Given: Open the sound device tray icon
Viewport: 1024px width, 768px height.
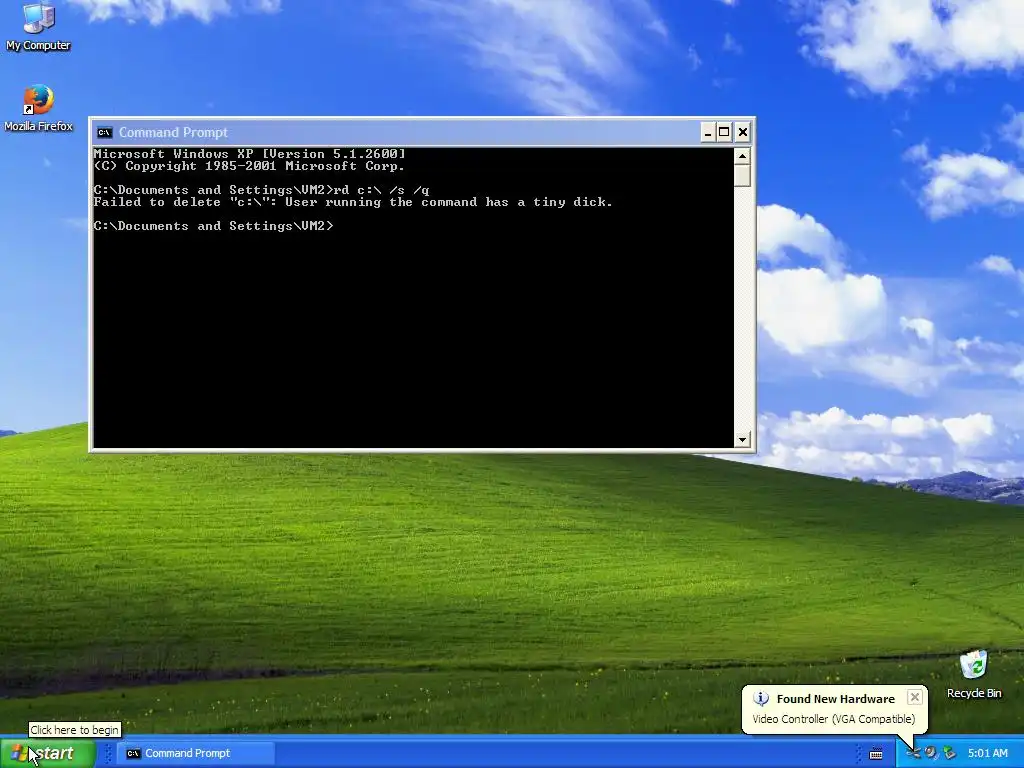Looking at the screenshot, I should (931, 754).
